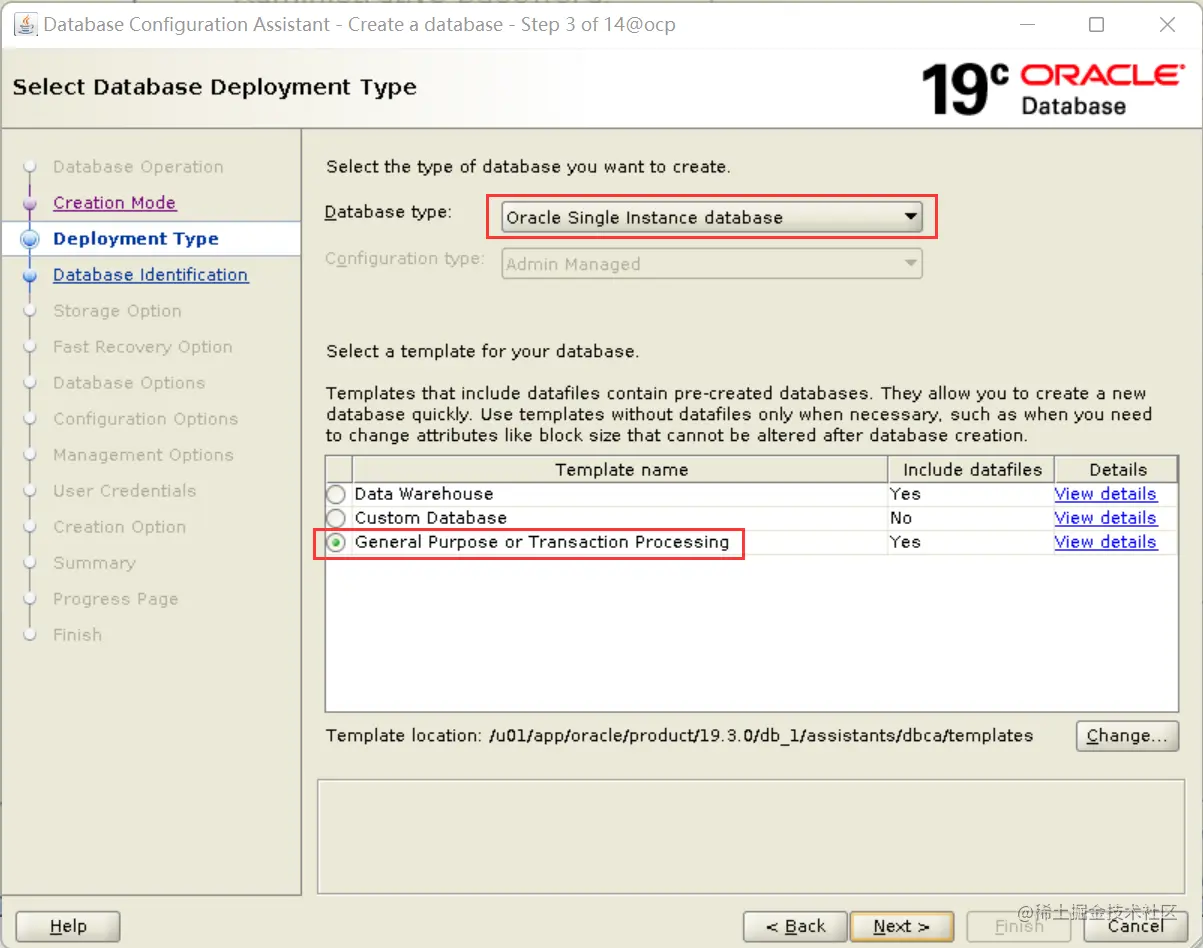This screenshot has height=948, width=1203.
Task: Click the Database Operation step
Action: click(x=138, y=167)
